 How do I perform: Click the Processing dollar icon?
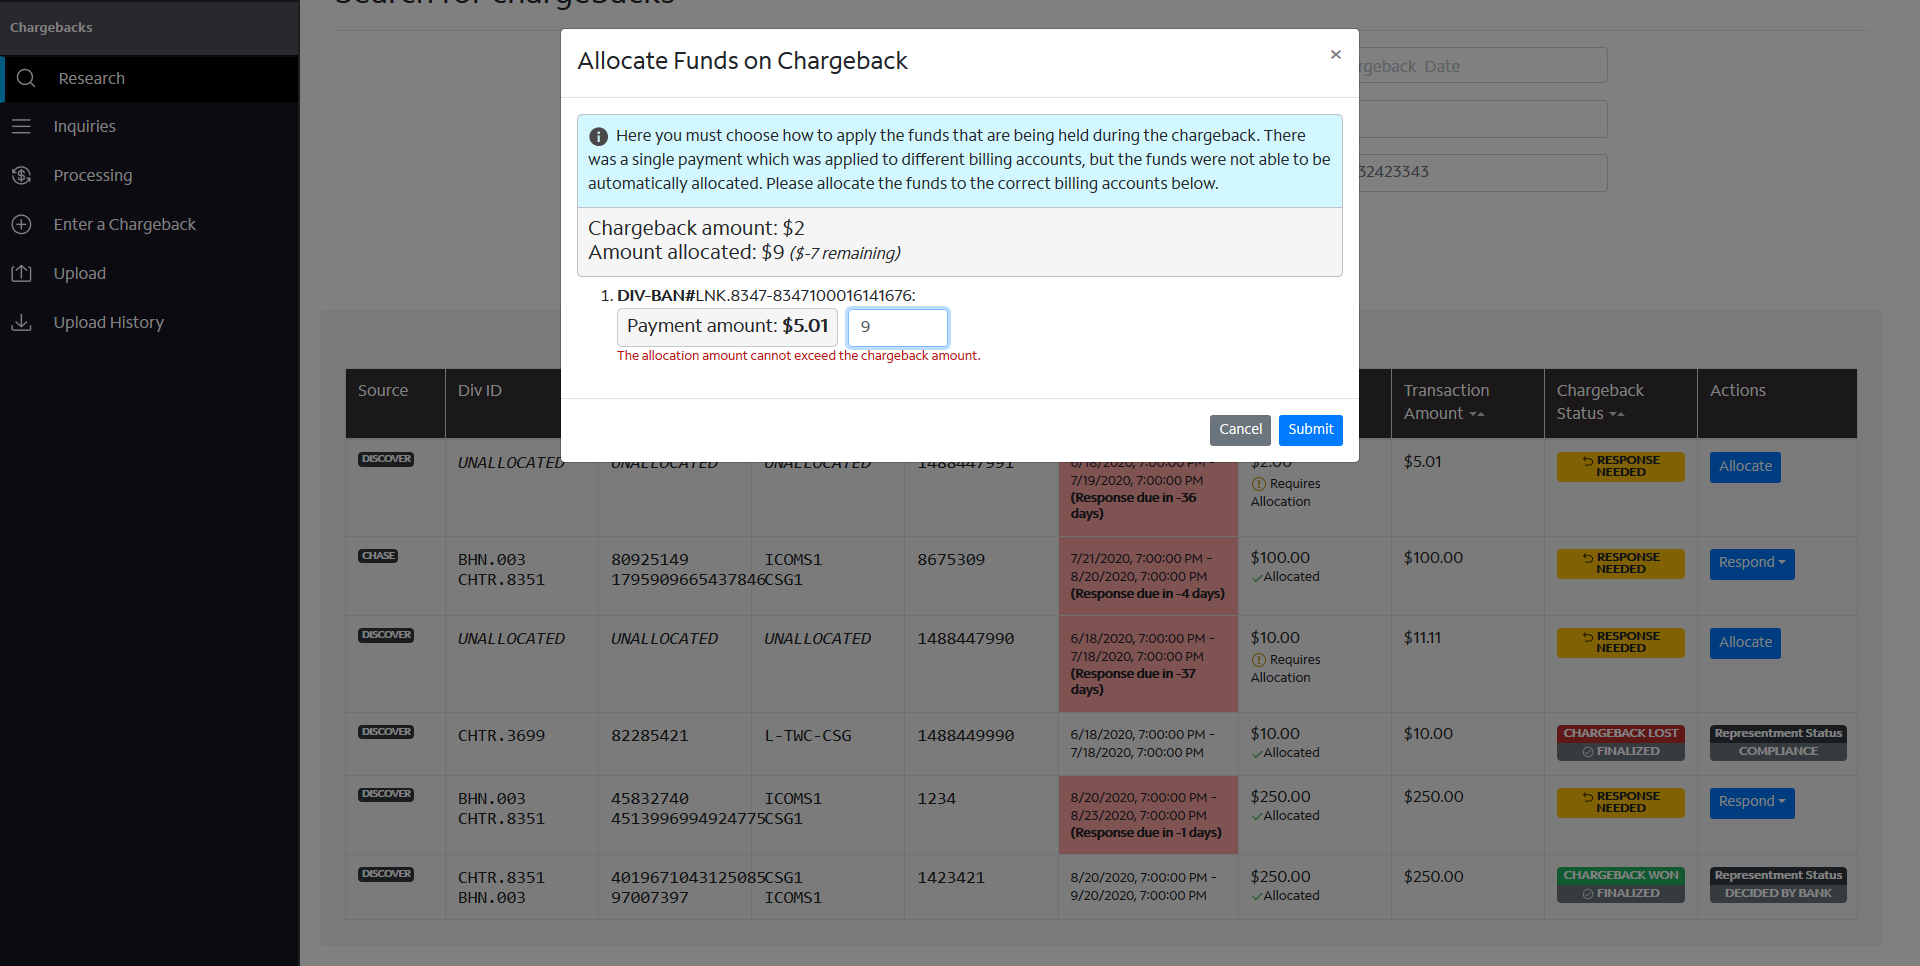point(21,175)
